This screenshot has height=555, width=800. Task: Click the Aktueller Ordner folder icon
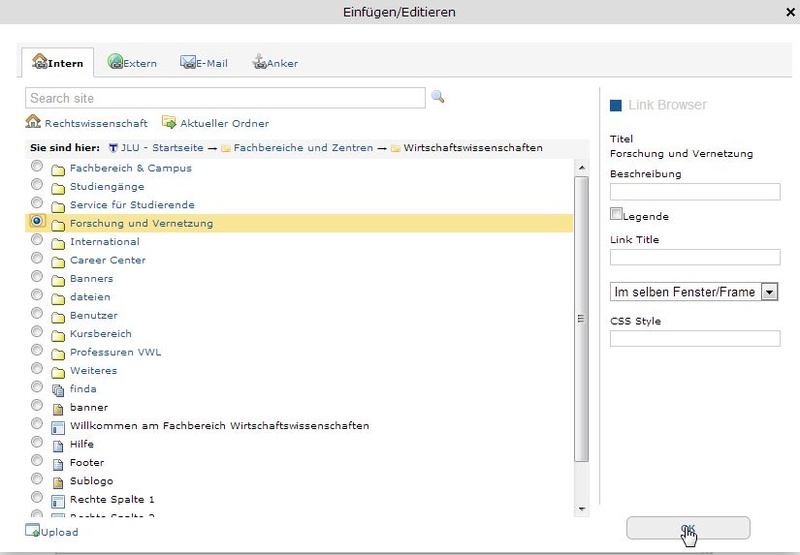click(x=169, y=122)
